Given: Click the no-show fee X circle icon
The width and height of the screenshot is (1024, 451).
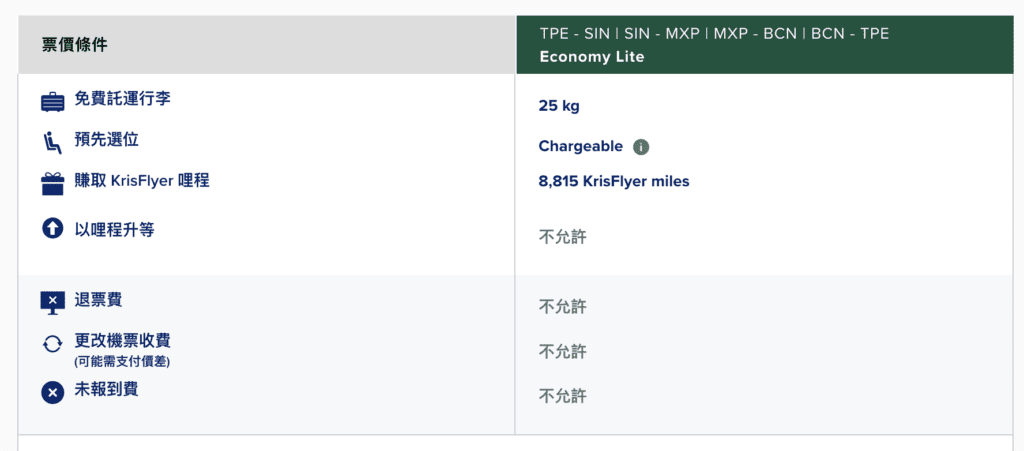Looking at the screenshot, I should click(52, 393).
